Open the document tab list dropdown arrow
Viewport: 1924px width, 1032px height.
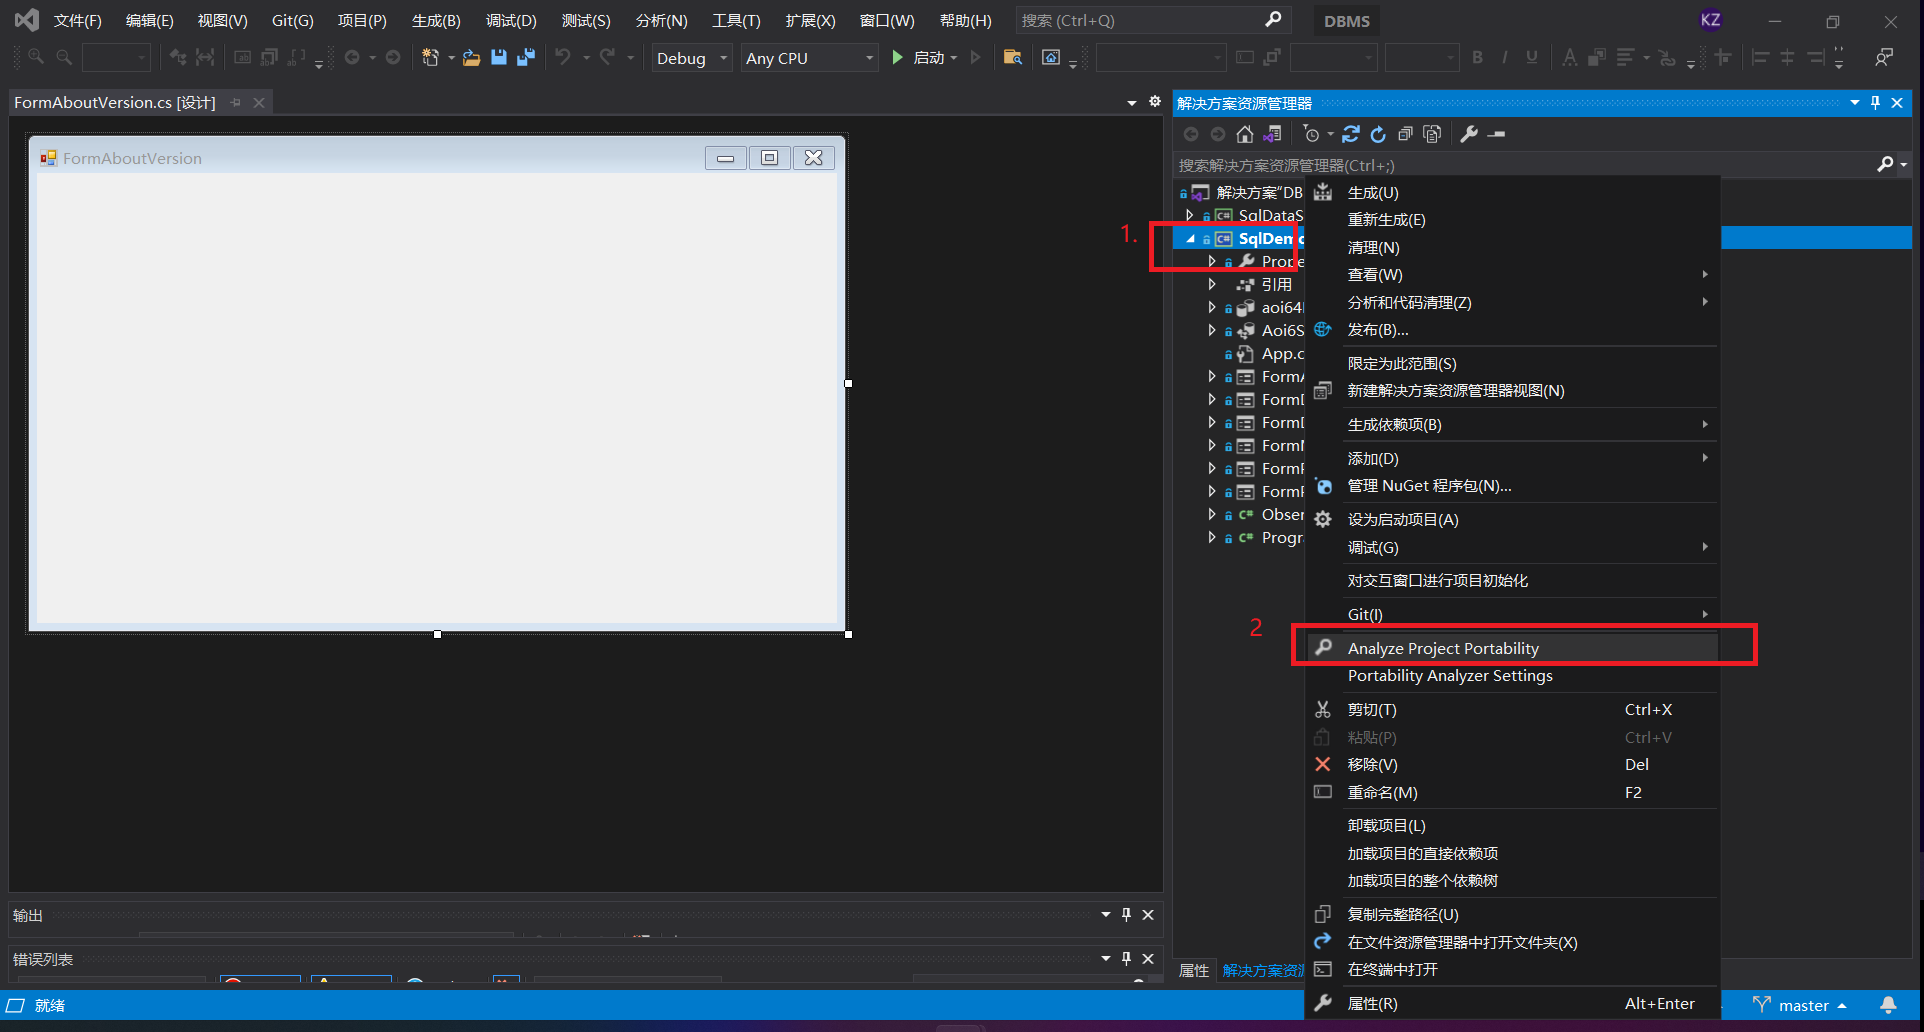coord(1132,103)
